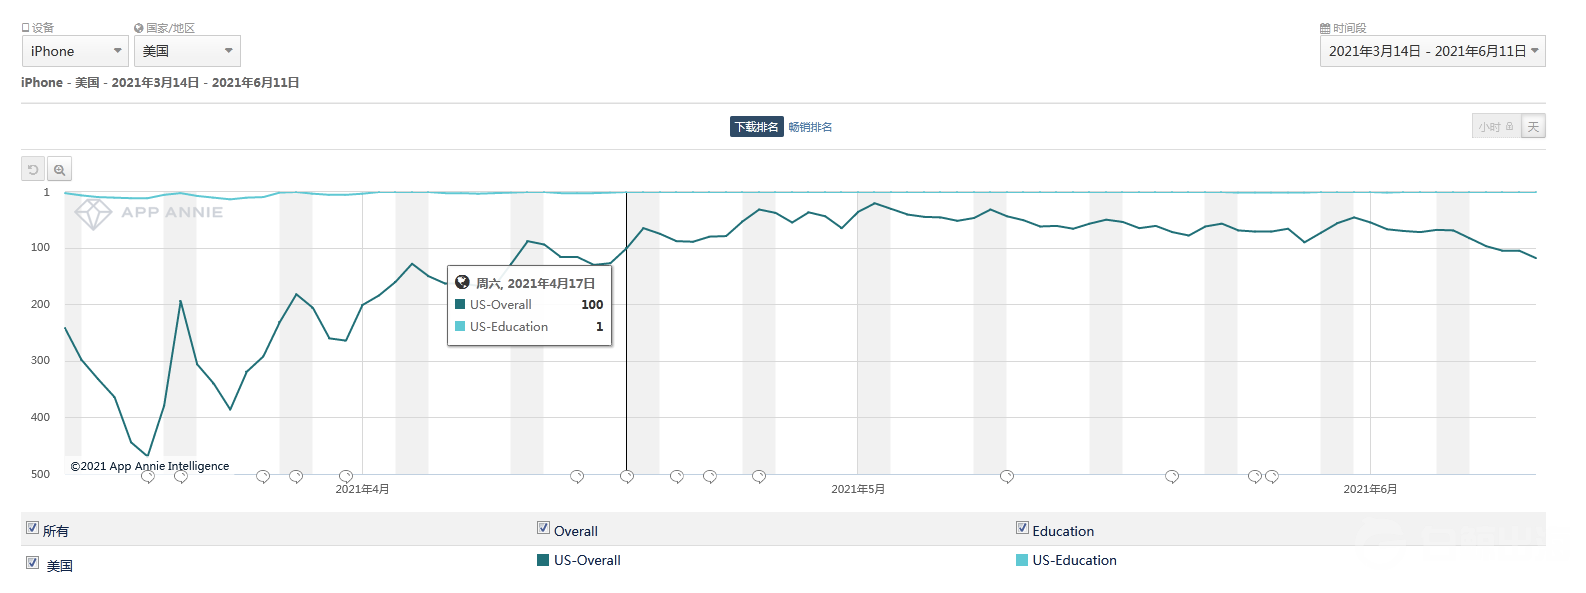
Task: Click the locked 小时 granularity button
Action: click(x=1496, y=127)
